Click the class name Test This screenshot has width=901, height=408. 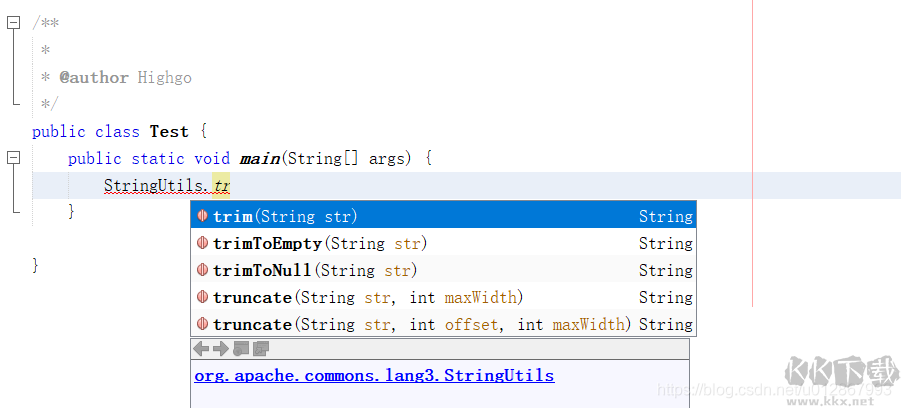(169, 132)
